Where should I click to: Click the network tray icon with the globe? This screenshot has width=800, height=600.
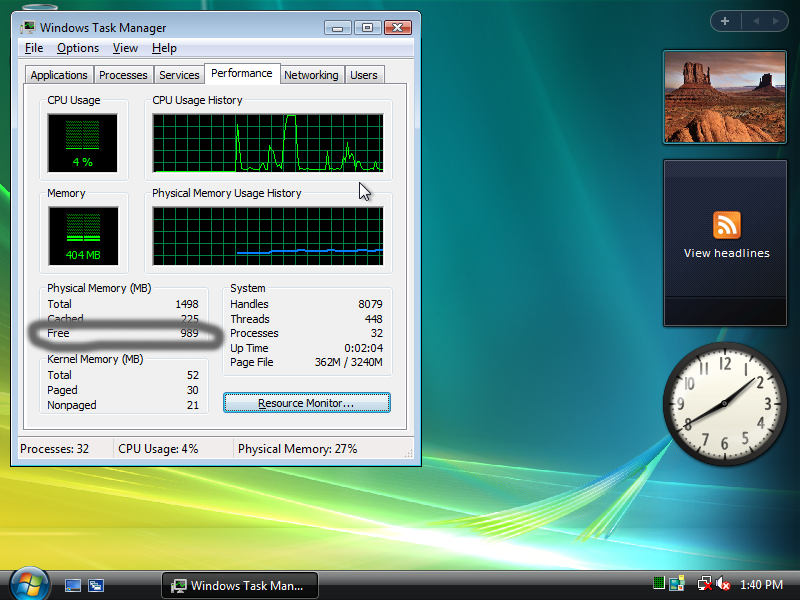(677, 584)
